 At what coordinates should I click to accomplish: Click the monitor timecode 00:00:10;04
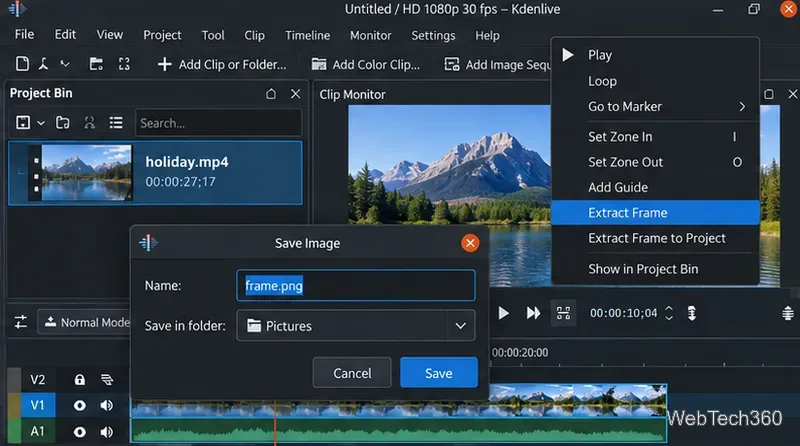click(x=623, y=313)
